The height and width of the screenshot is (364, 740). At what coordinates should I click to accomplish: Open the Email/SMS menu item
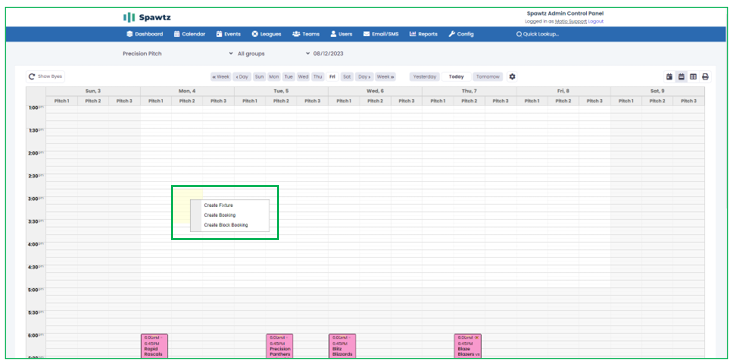[381, 34]
